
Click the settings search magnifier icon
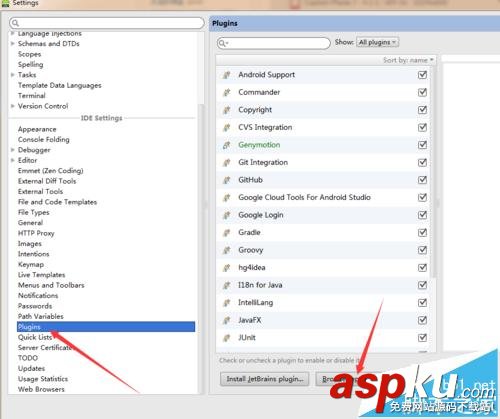click(15, 23)
